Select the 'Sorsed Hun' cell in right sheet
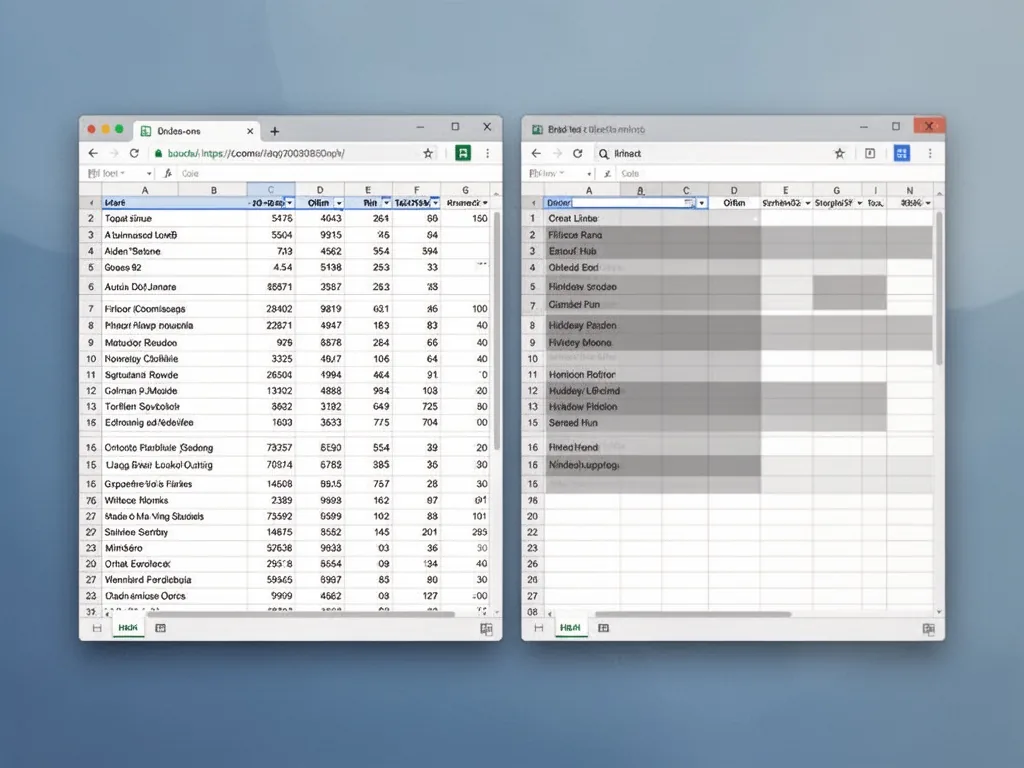Image resolution: width=1024 pixels, height=768 pixels. tap(583, 423)
